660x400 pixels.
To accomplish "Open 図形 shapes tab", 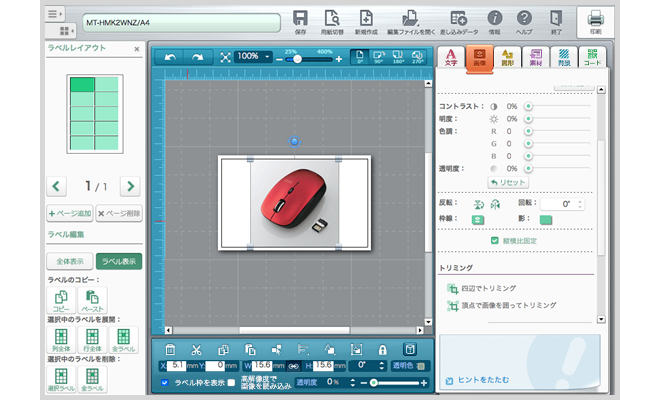I will click(507, 58).
